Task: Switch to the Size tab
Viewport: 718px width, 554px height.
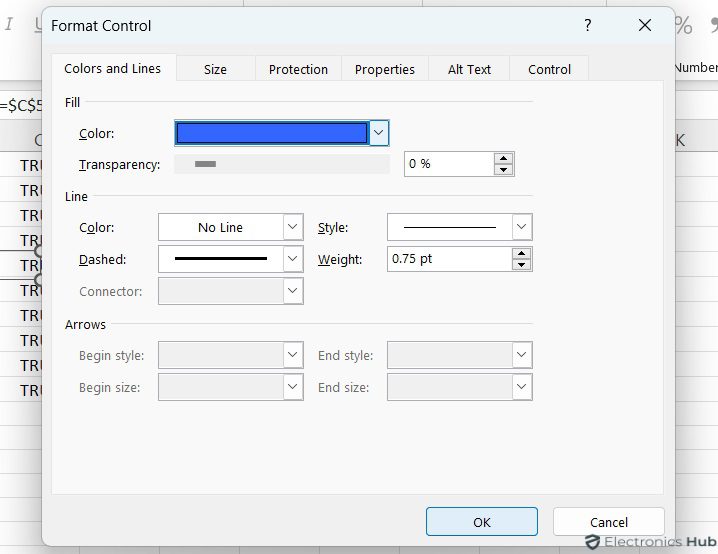Action: click(215, 69)
